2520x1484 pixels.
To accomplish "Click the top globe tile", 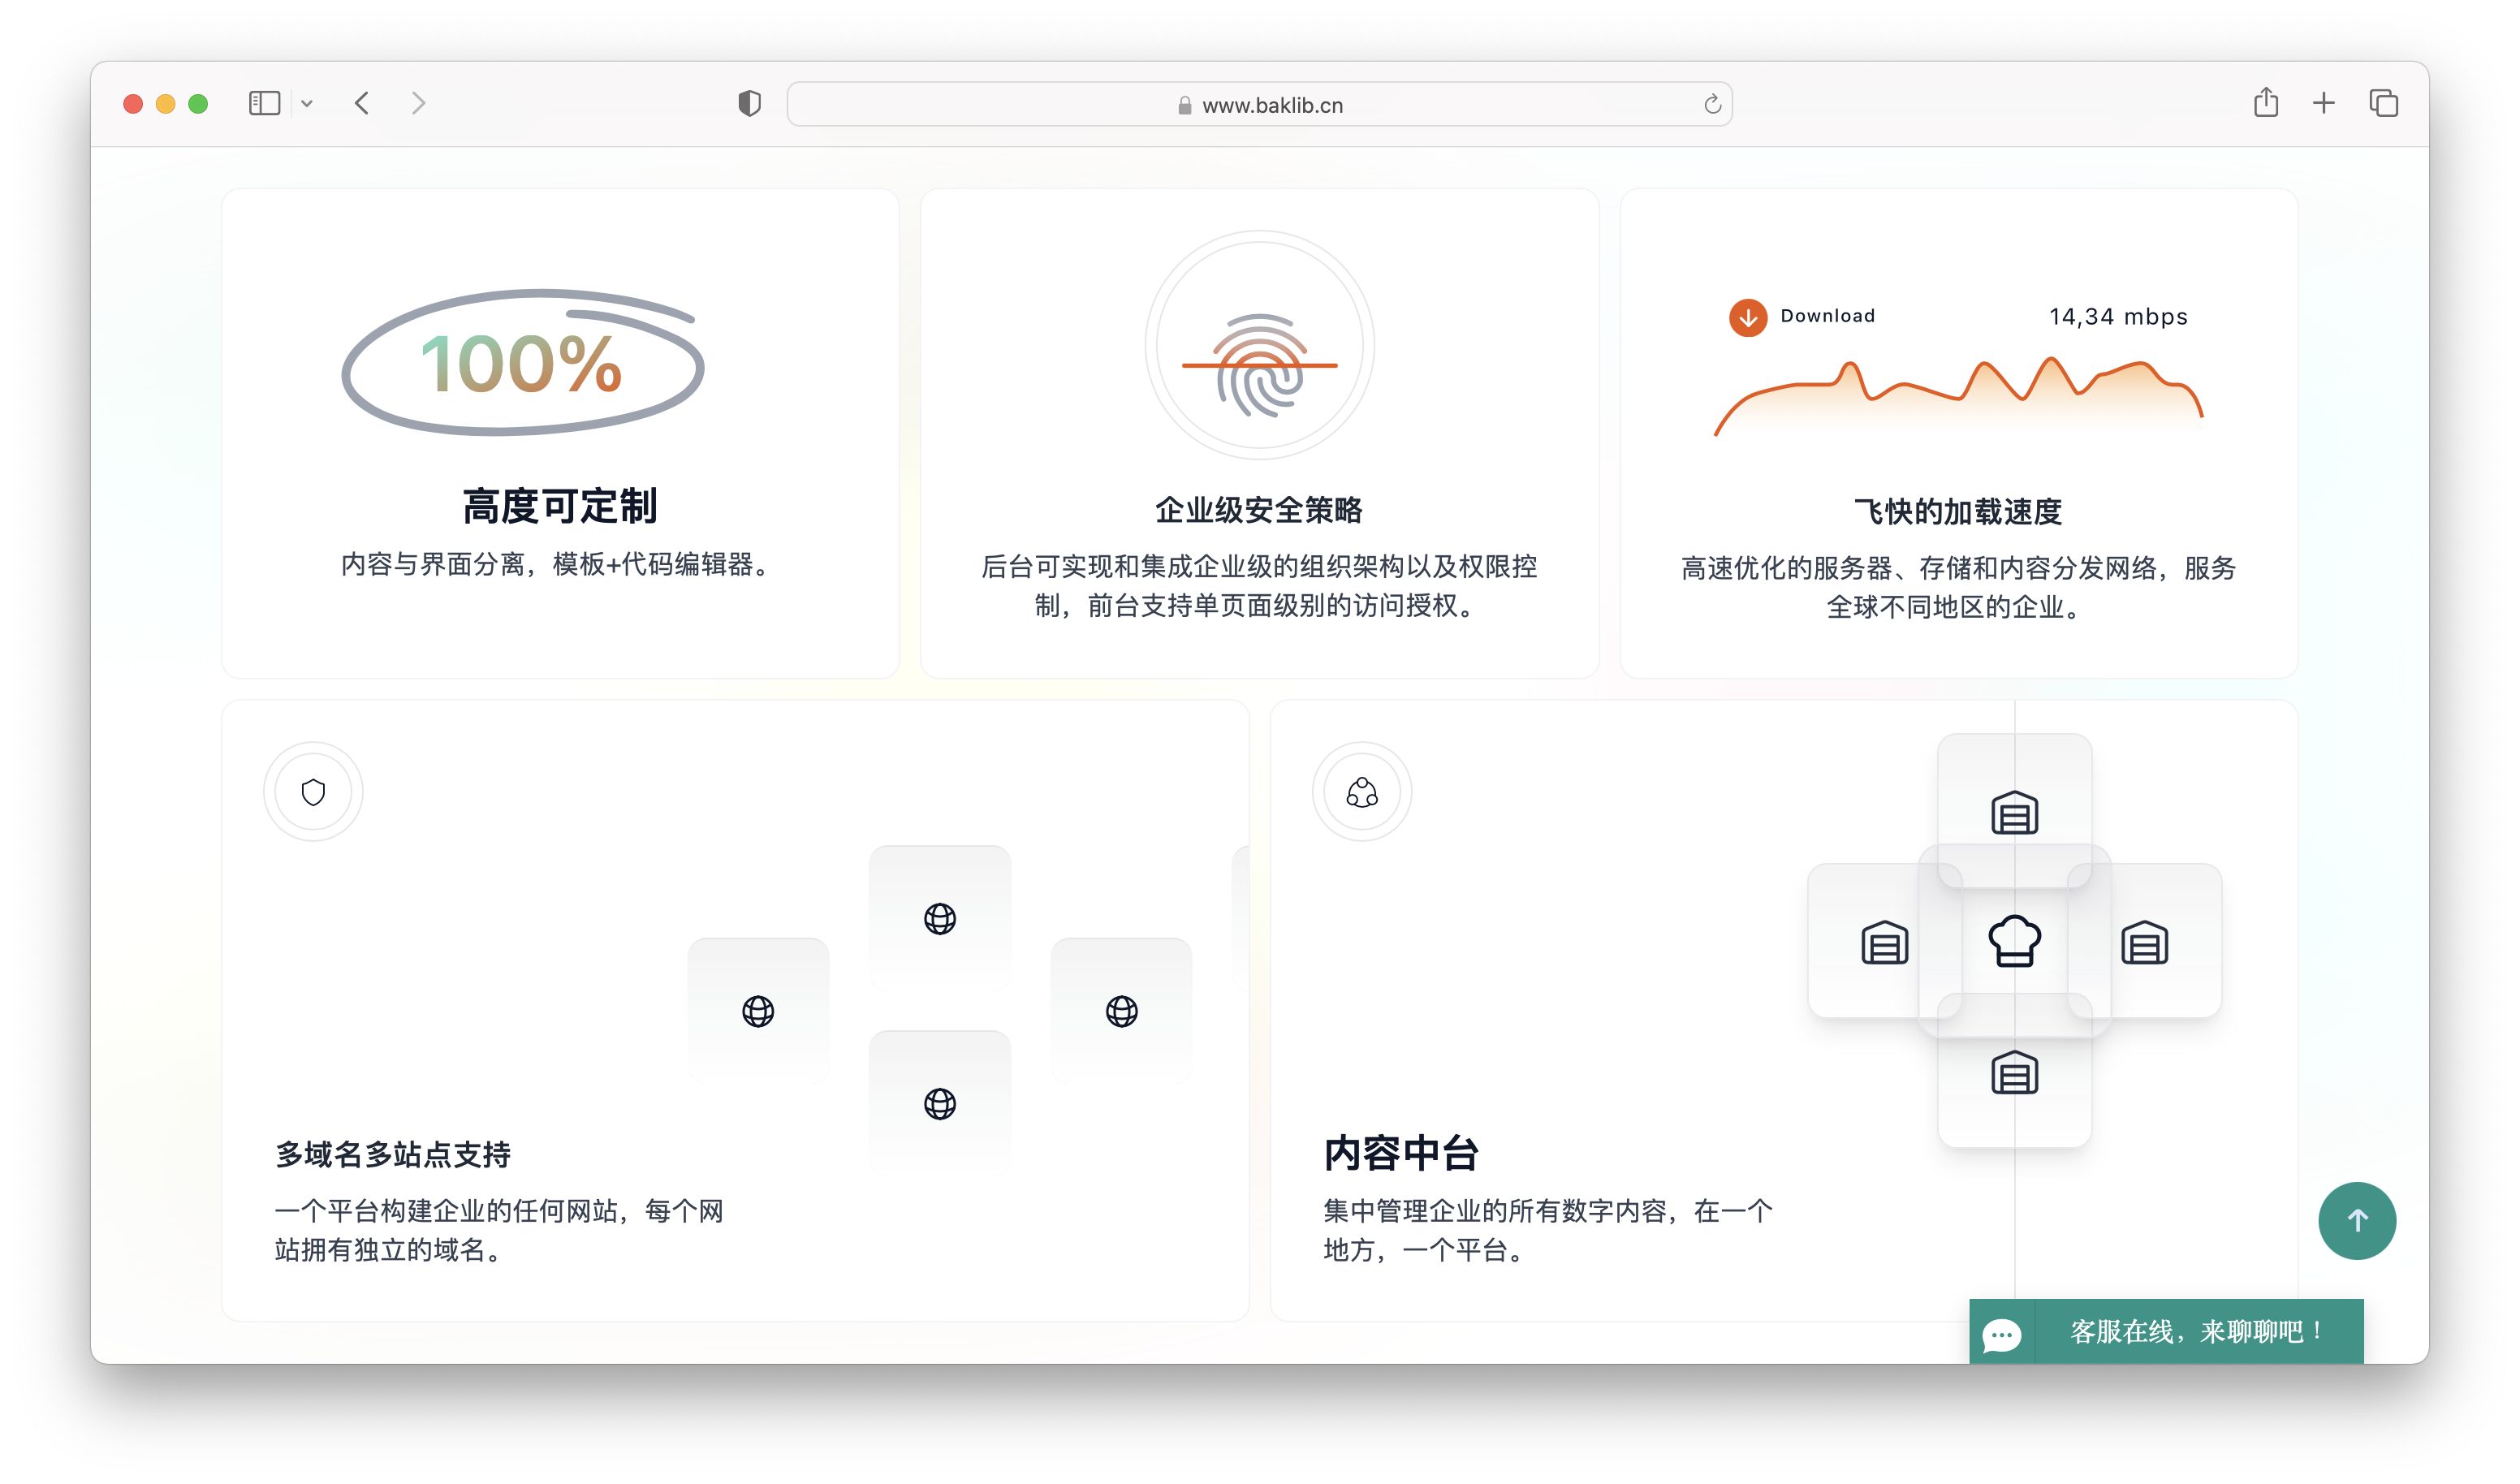I will coord(939,918).
